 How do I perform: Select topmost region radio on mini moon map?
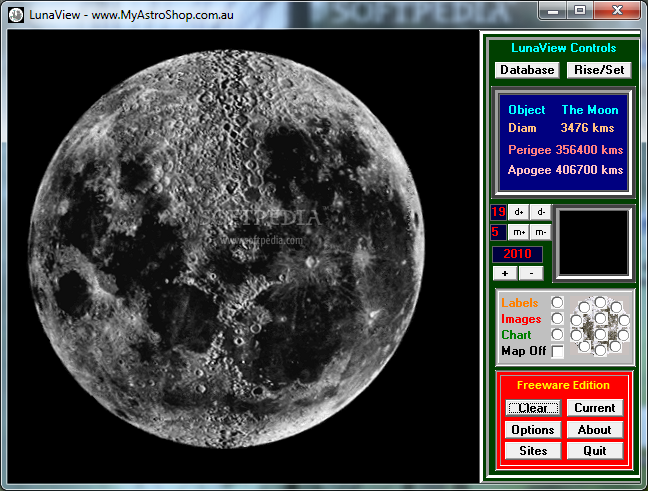pyautogui.click(x=600, y=302)
